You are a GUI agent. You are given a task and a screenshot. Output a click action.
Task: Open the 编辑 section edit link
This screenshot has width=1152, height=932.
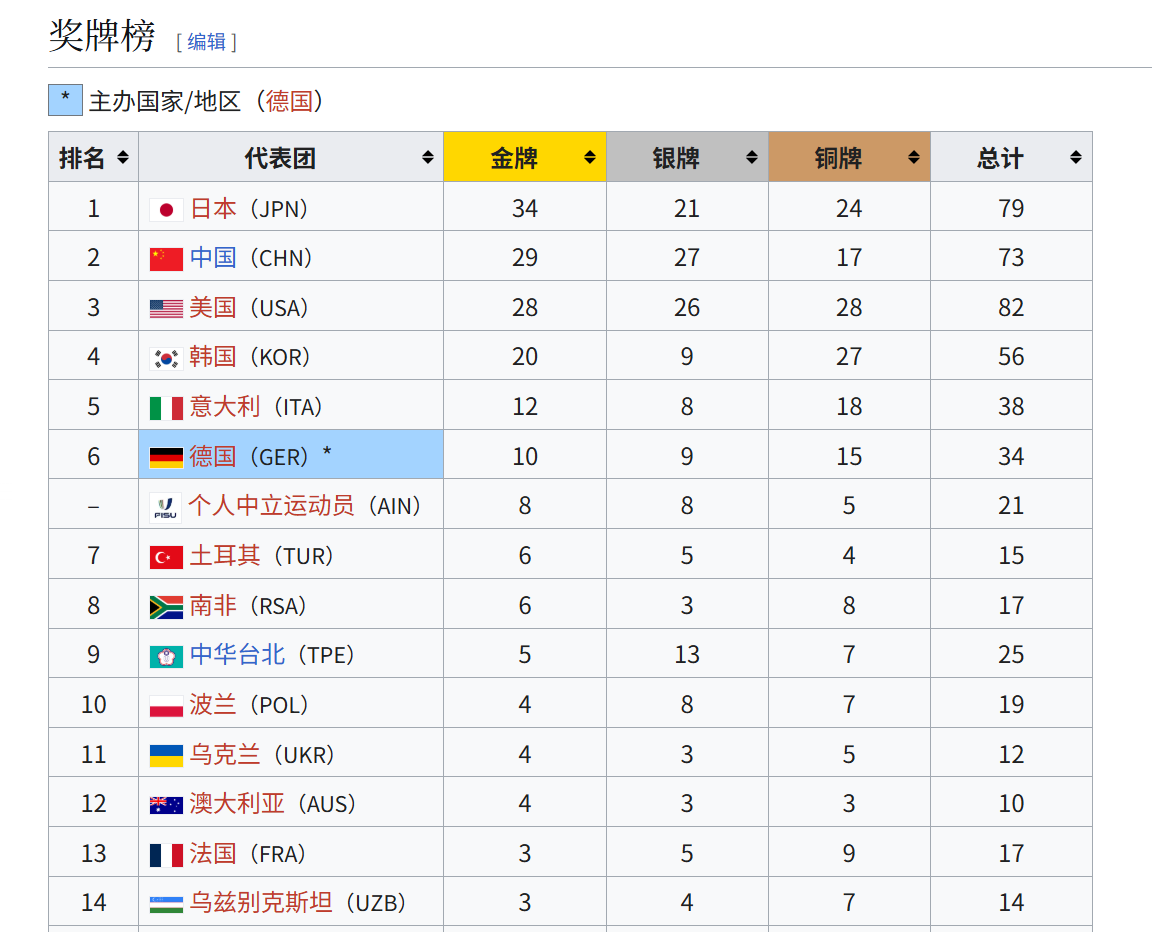(206, 42)
